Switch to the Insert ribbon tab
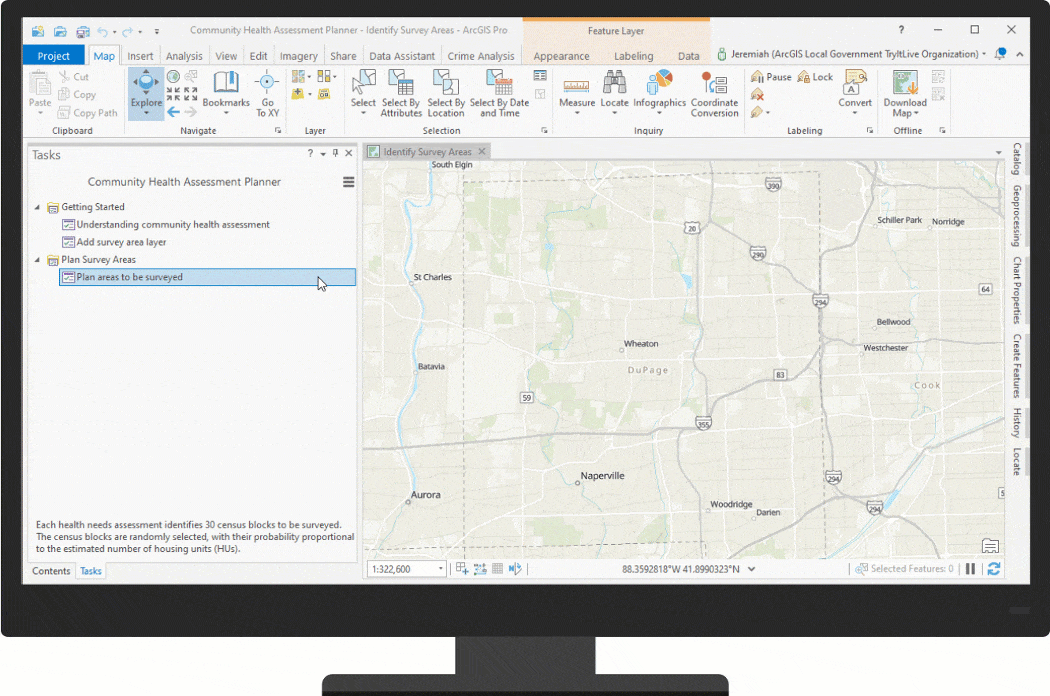Viewport: 1050px width, 696px height. click(140, 56)
